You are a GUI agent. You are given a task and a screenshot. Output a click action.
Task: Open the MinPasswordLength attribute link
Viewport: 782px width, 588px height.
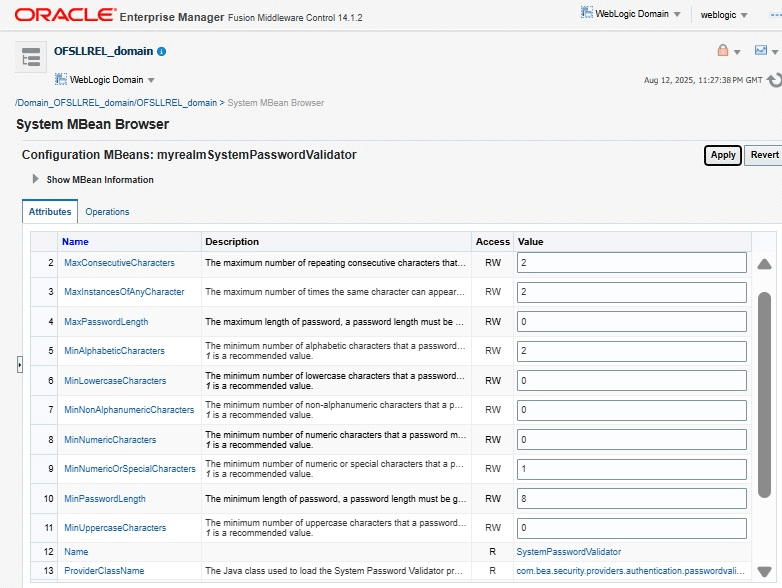coord(105,499)
